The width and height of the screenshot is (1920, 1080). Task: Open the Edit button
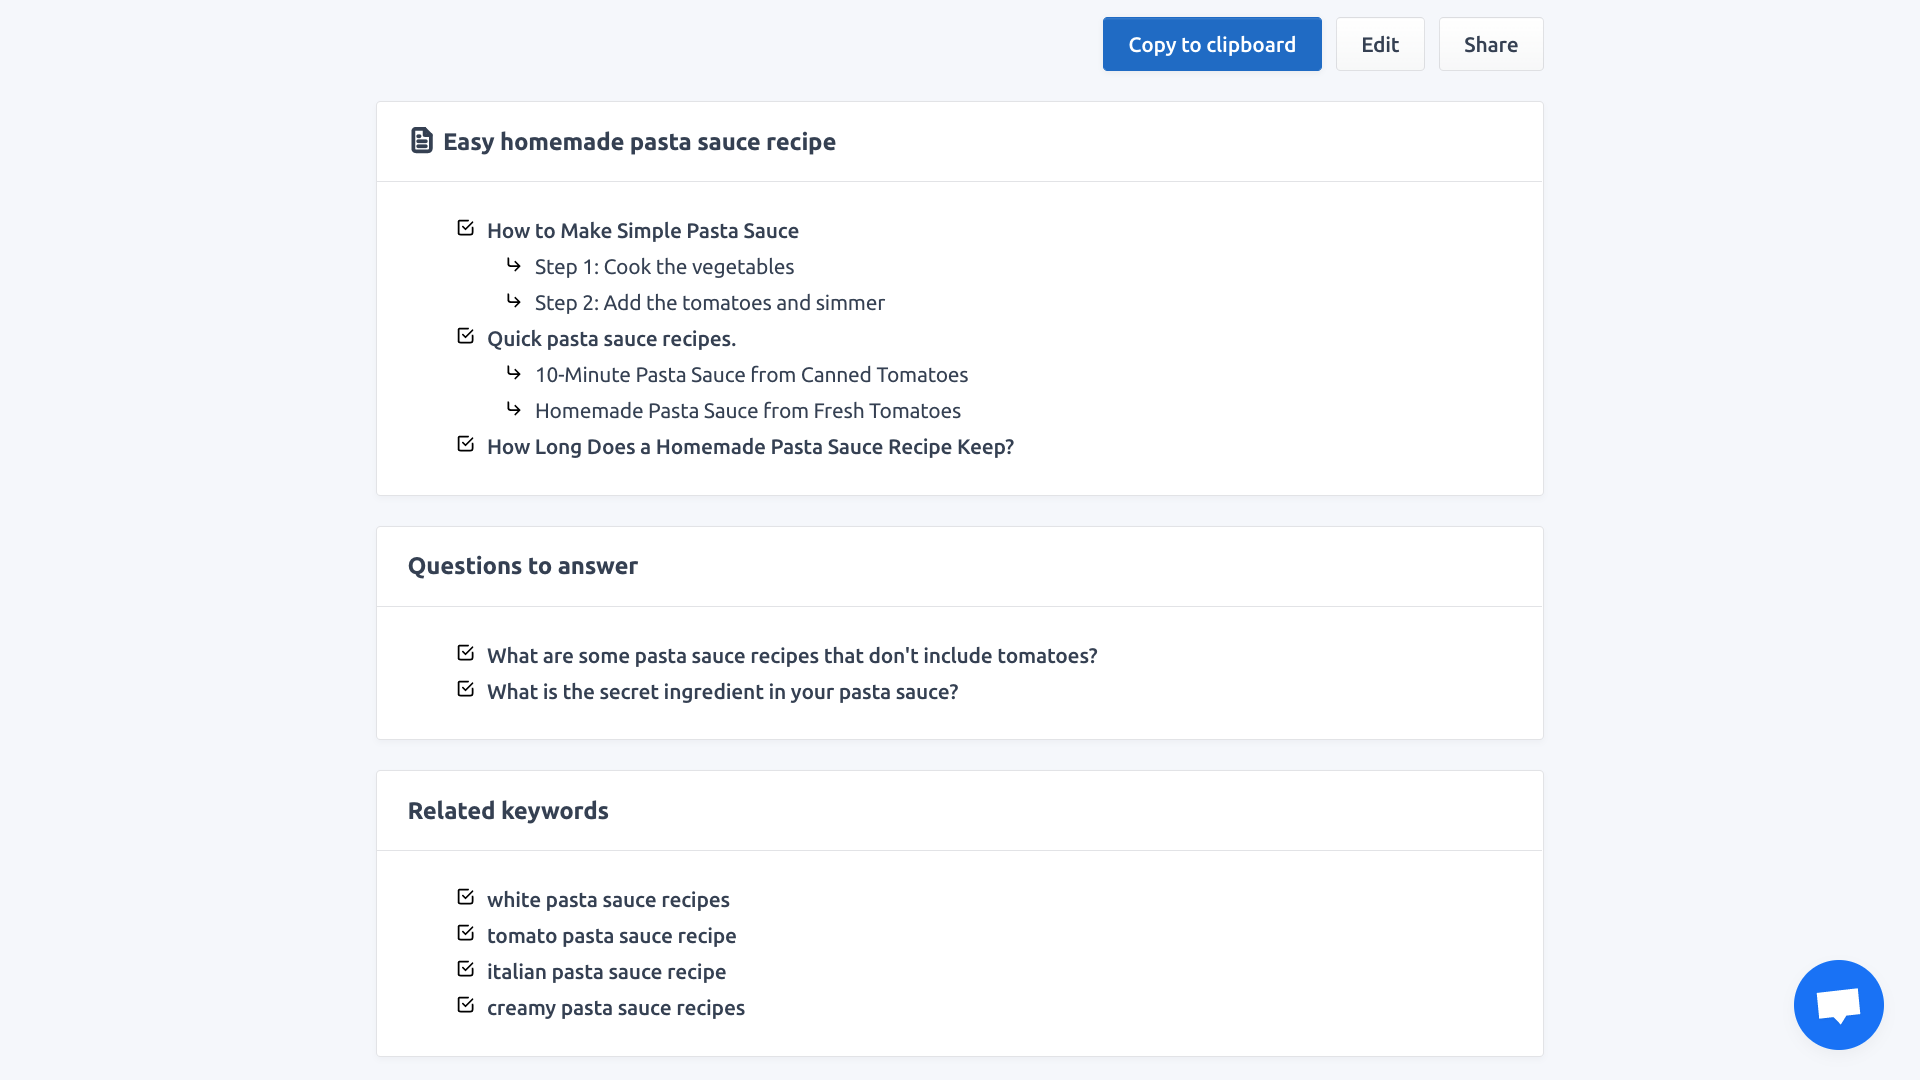click(1380, 44)
